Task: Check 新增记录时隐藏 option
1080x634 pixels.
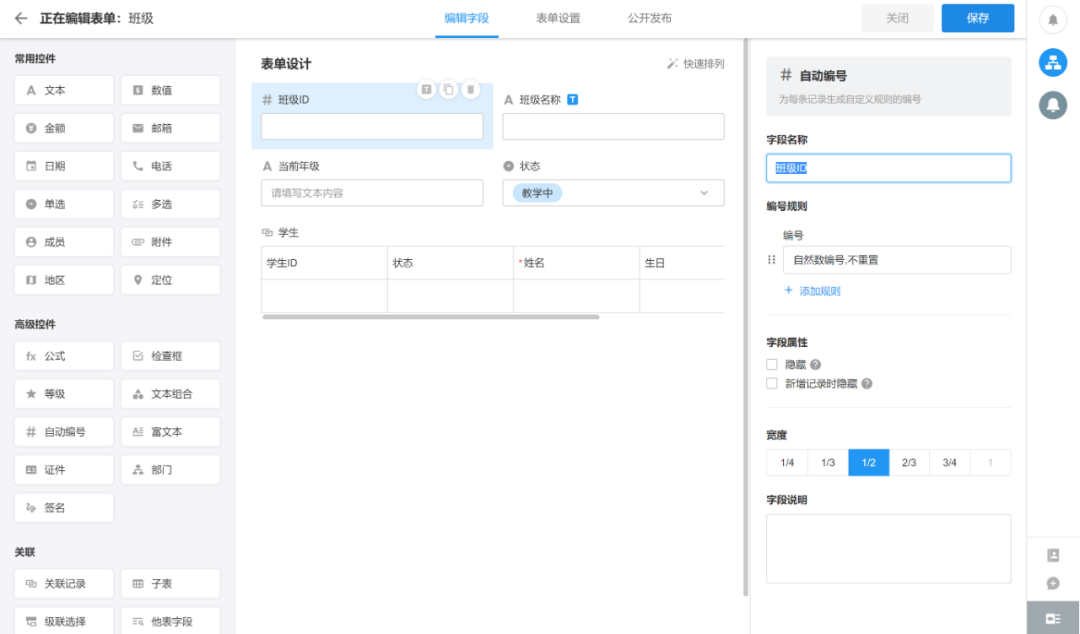Action: point(772,383)
